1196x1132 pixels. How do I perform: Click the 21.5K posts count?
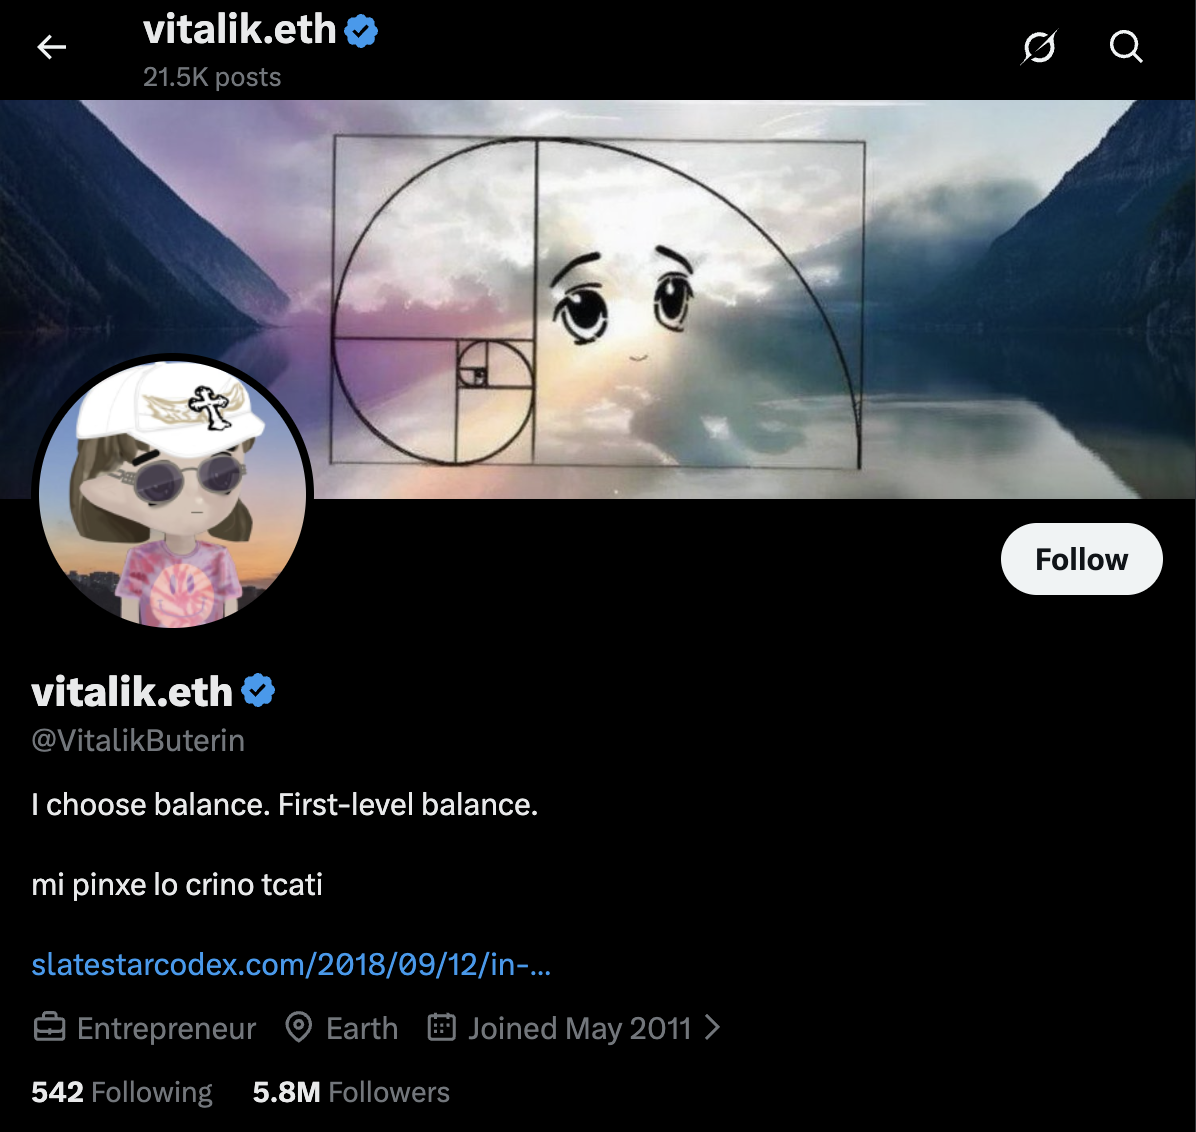212,77
